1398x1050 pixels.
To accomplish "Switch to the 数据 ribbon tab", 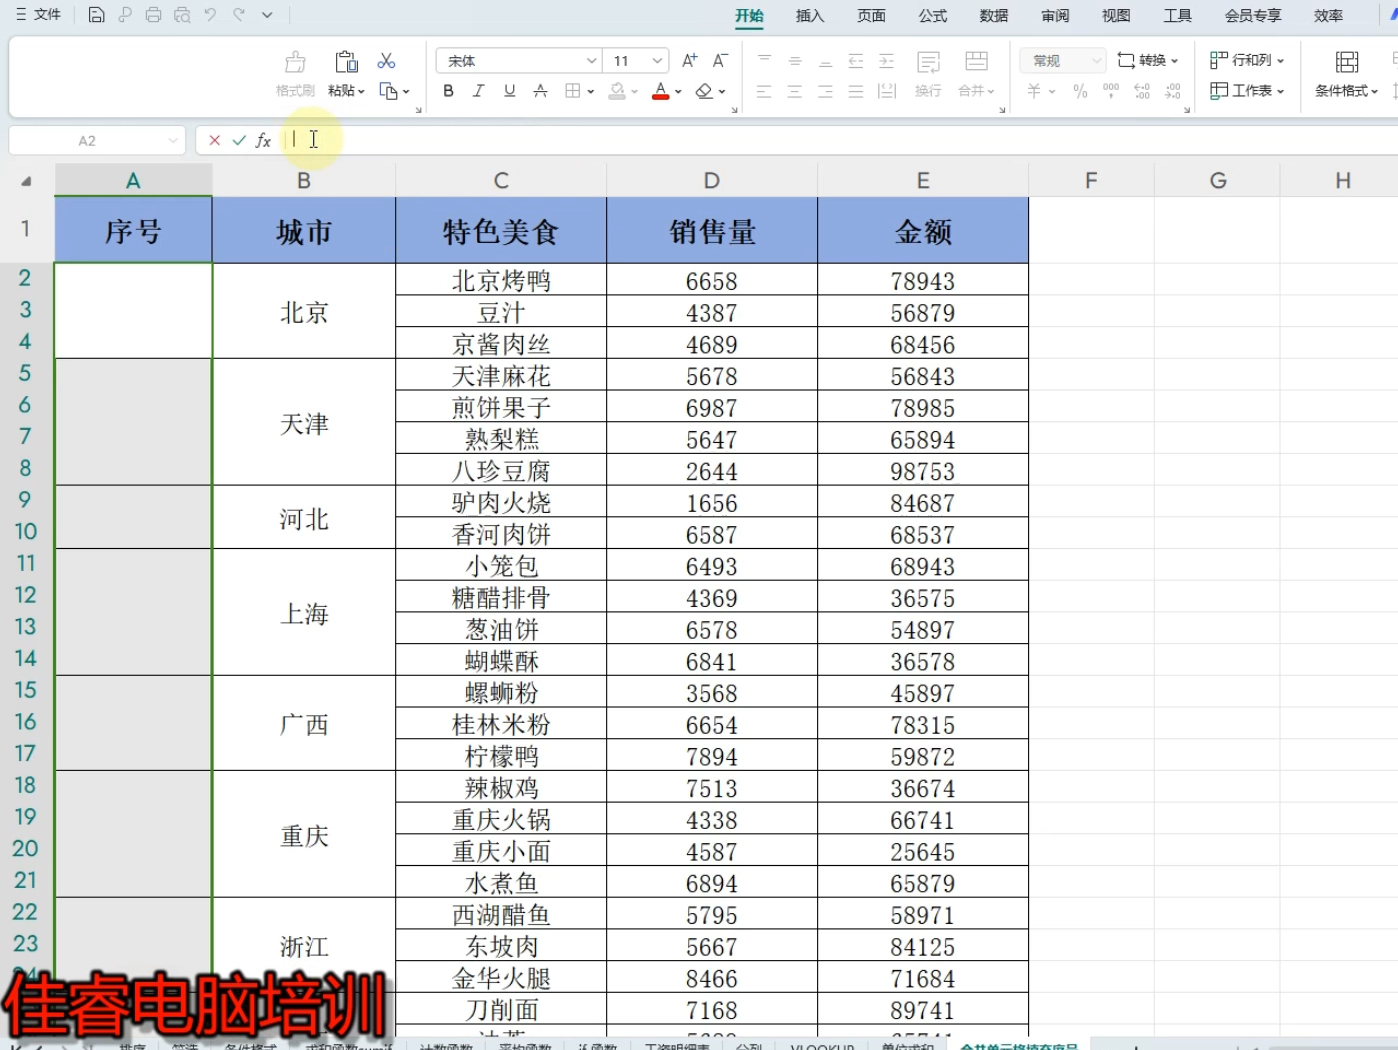I will (x=994, y=16).
